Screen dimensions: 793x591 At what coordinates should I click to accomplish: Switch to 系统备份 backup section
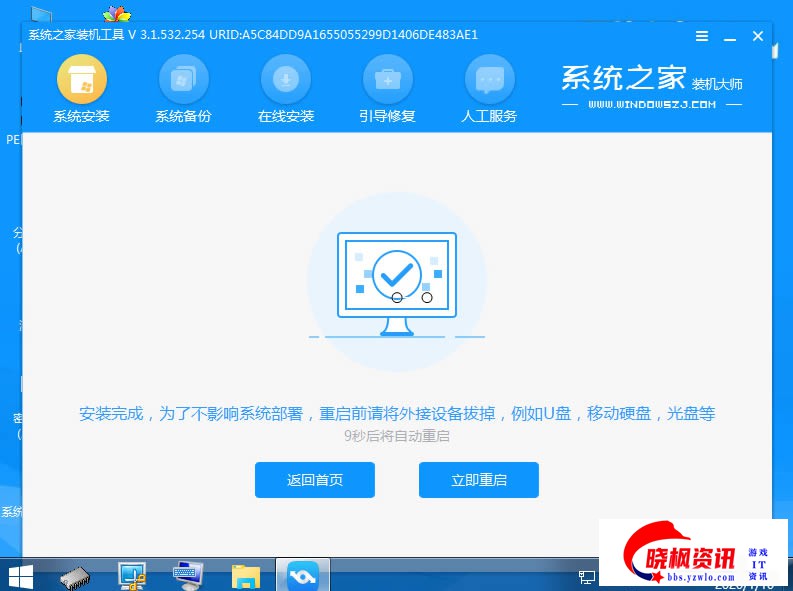(183, 89)
